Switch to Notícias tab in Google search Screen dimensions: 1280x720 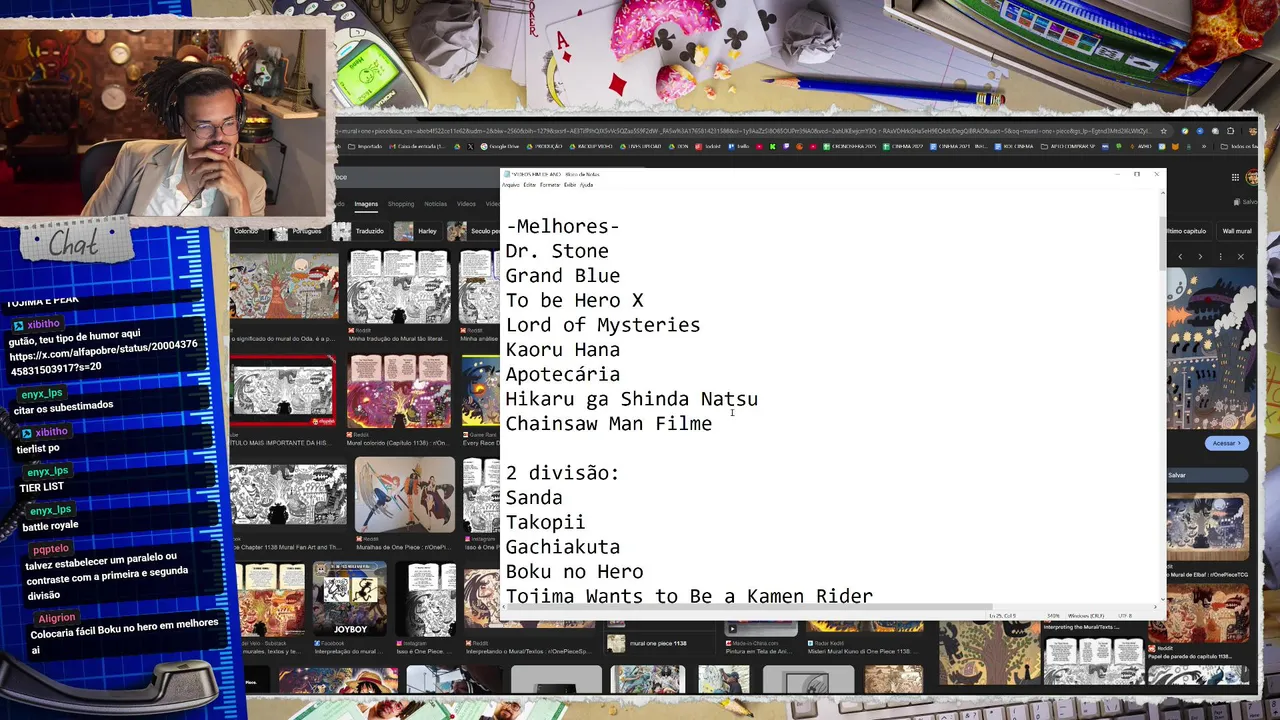pos(436,204)
